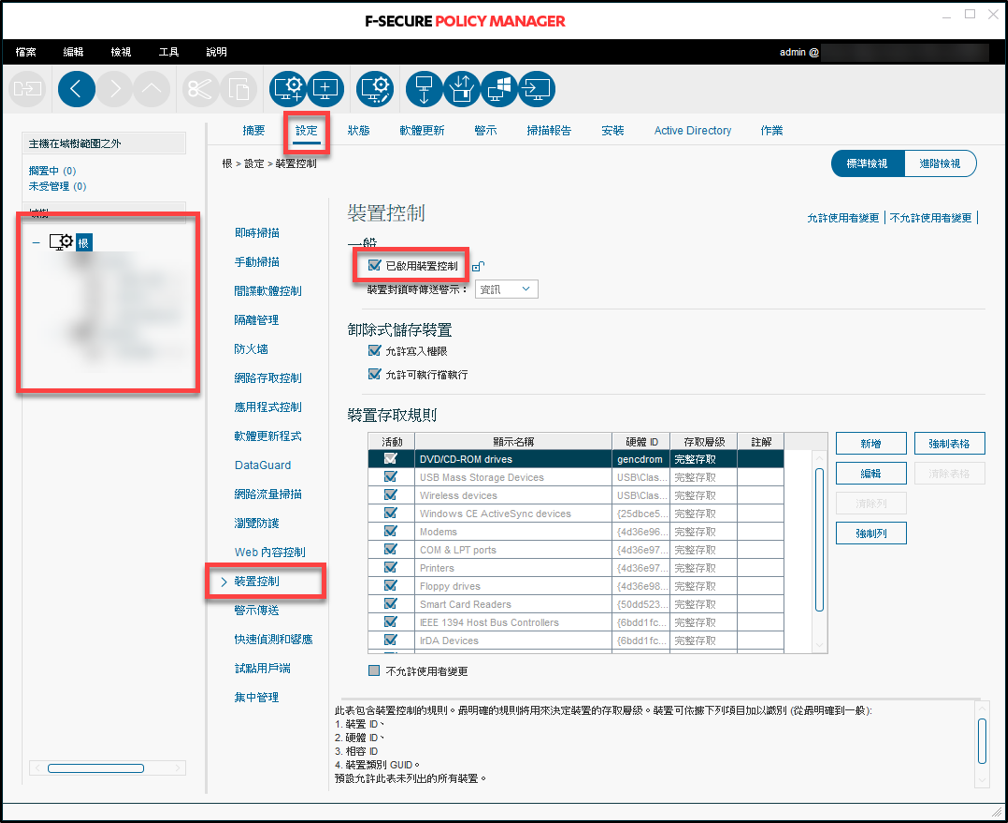Uncheck 允許寫入權限 for removable storage

click(x=375, y=352)
